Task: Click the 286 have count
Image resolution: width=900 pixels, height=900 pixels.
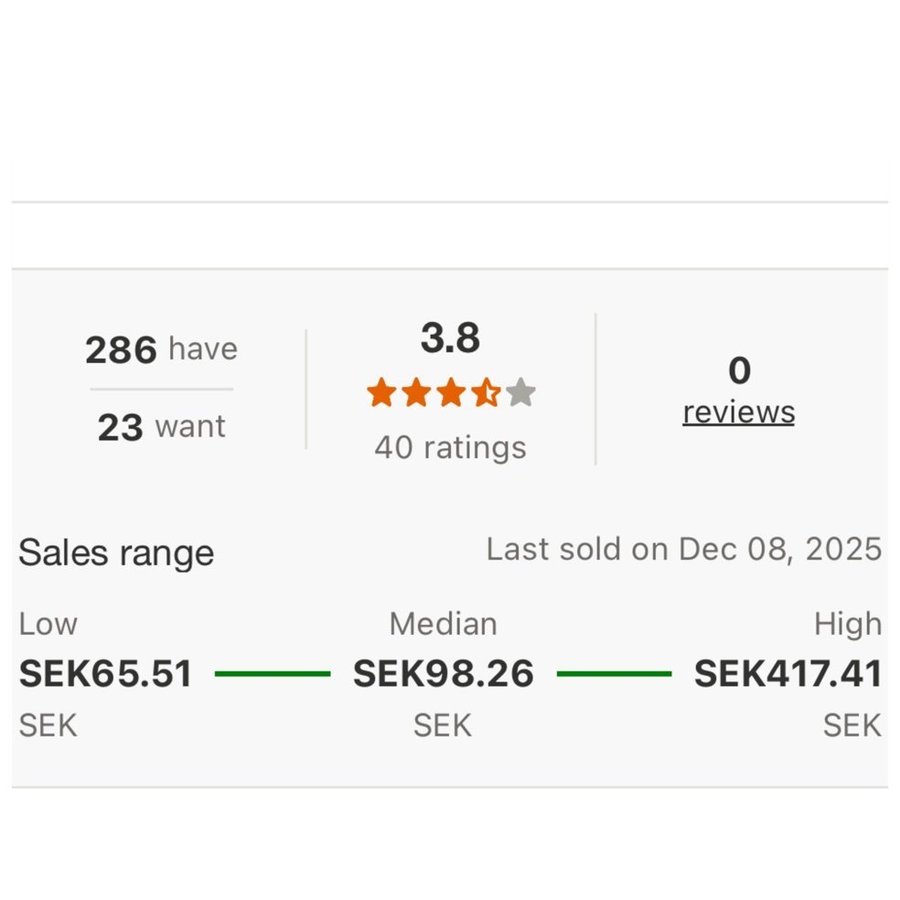Action: [x=161, y=350]
